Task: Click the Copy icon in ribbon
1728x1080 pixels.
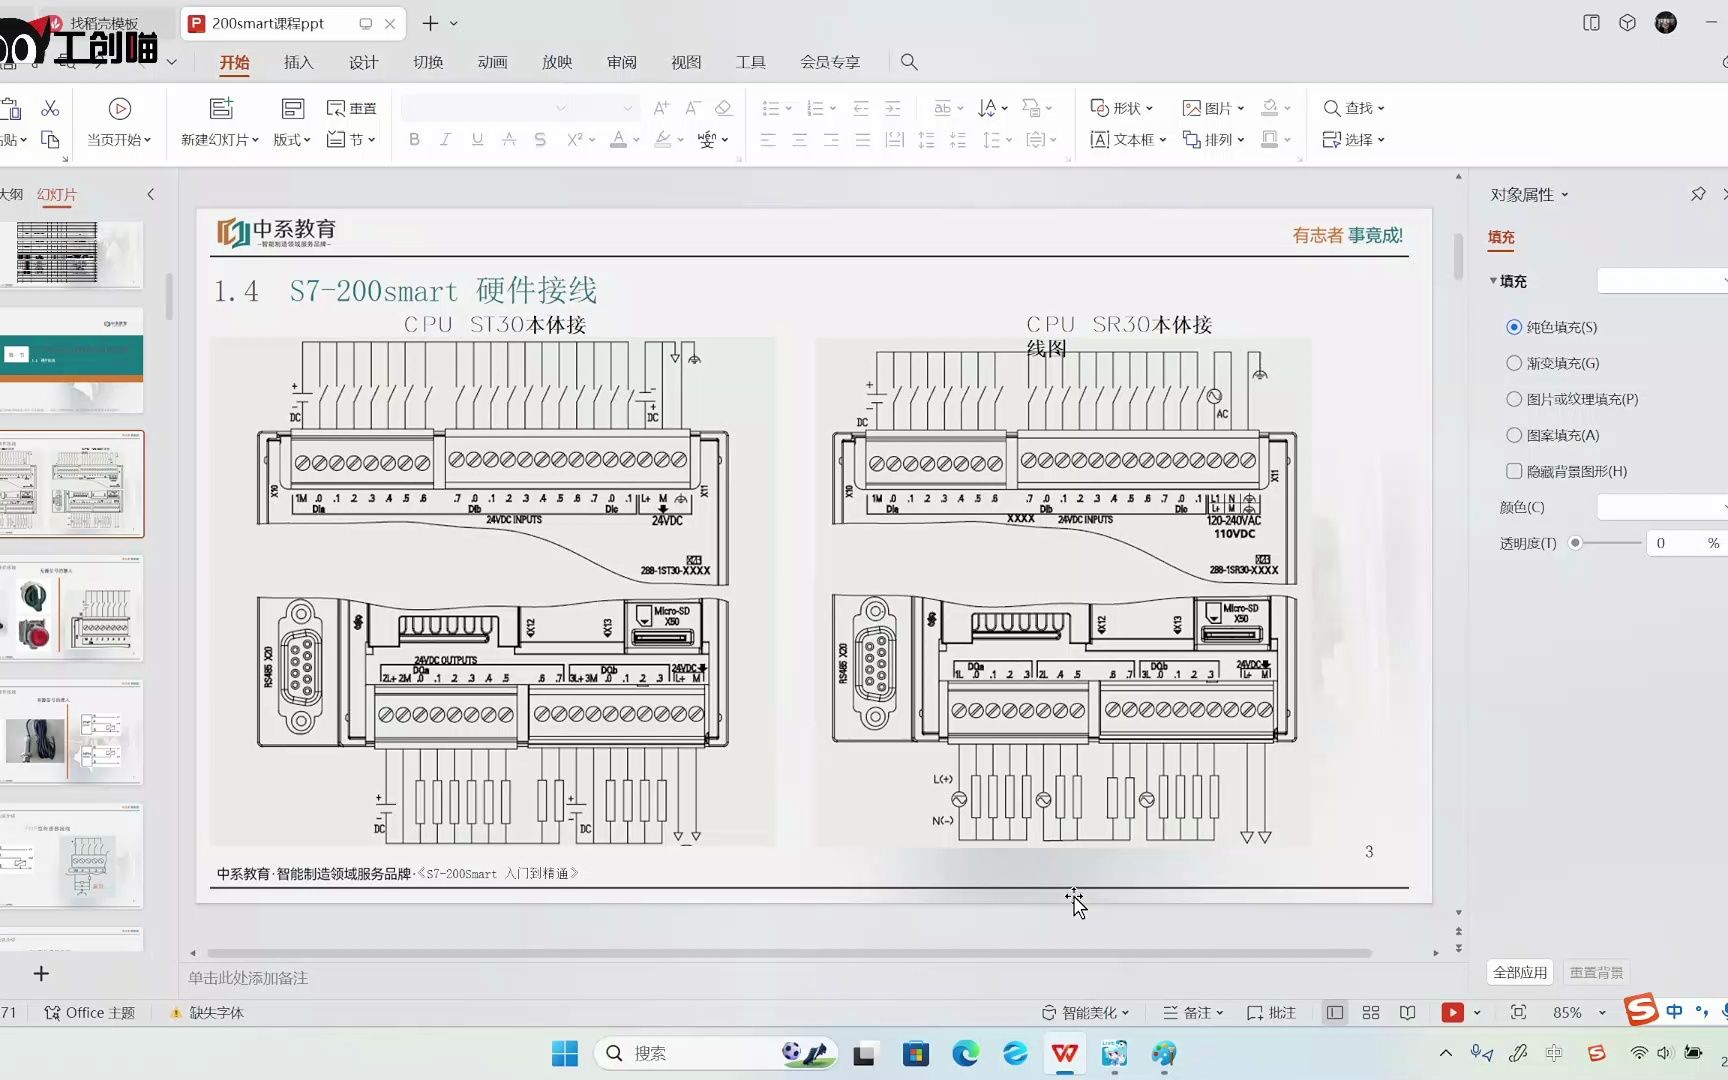Action: pos(50,140)
